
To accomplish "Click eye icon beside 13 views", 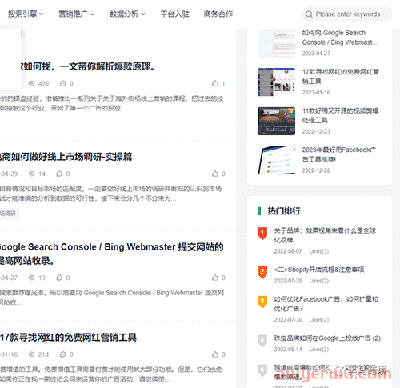I will (x=32, y=278).
